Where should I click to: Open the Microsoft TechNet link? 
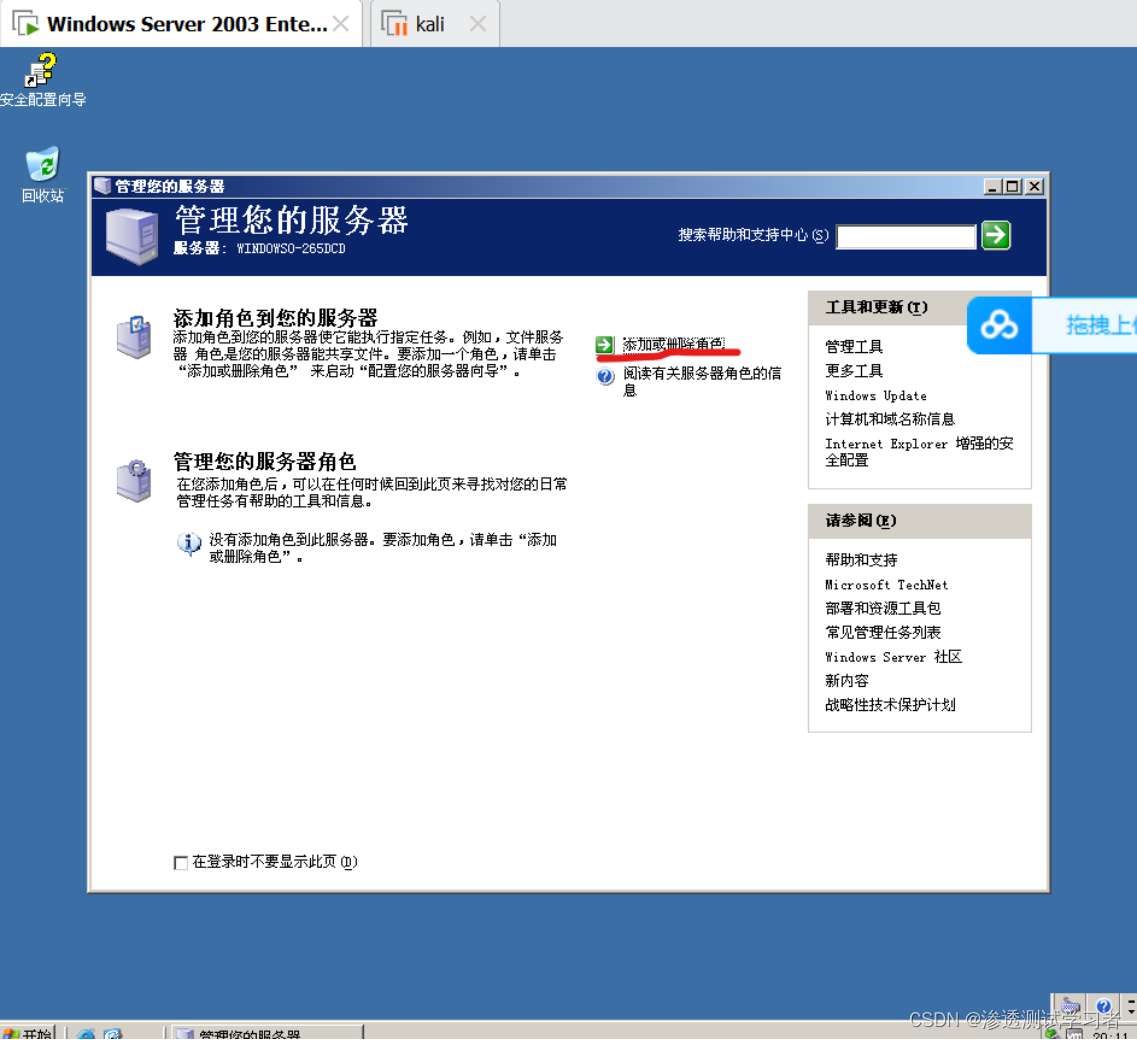coord(886,585)
